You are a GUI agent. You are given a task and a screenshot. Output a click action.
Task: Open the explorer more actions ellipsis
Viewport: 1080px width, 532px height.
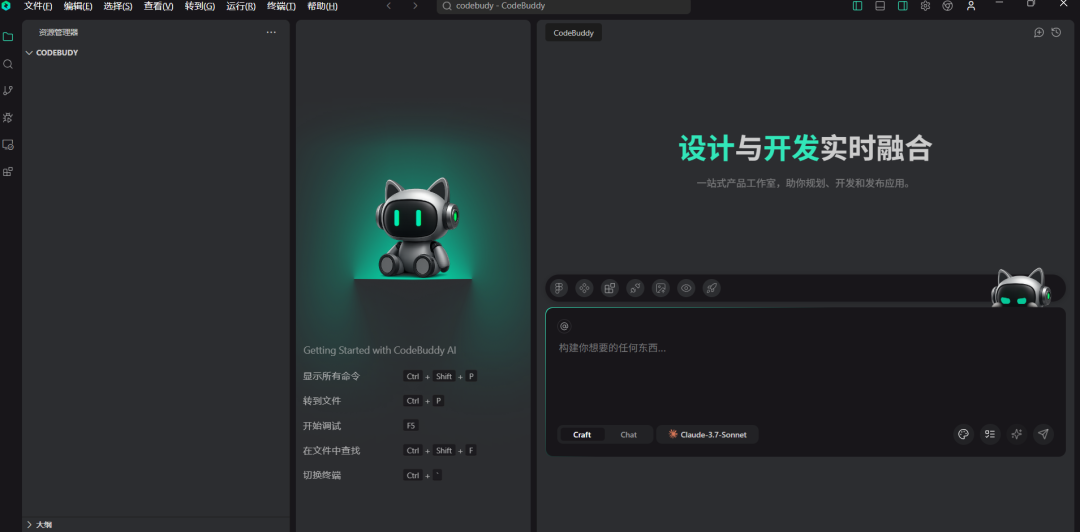[271, 32]
